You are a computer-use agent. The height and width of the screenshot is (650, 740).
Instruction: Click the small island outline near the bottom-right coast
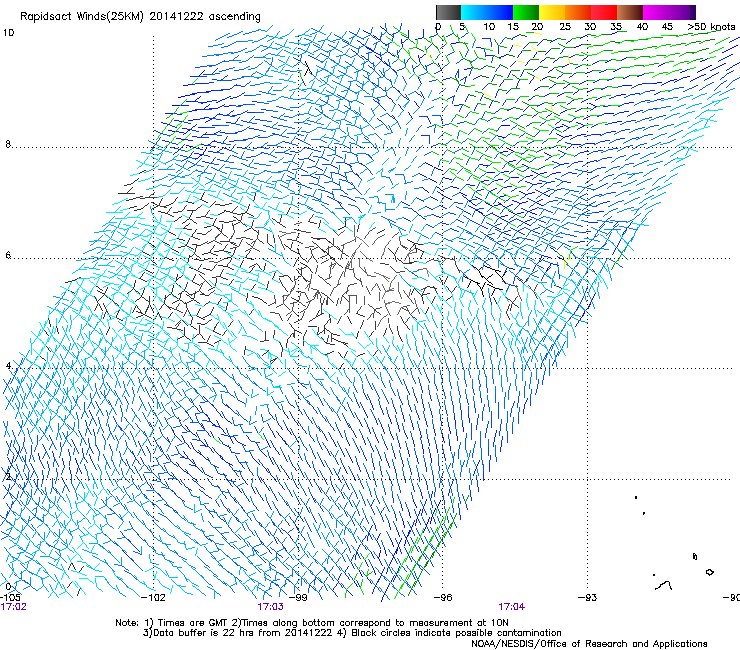click(709, 572)
